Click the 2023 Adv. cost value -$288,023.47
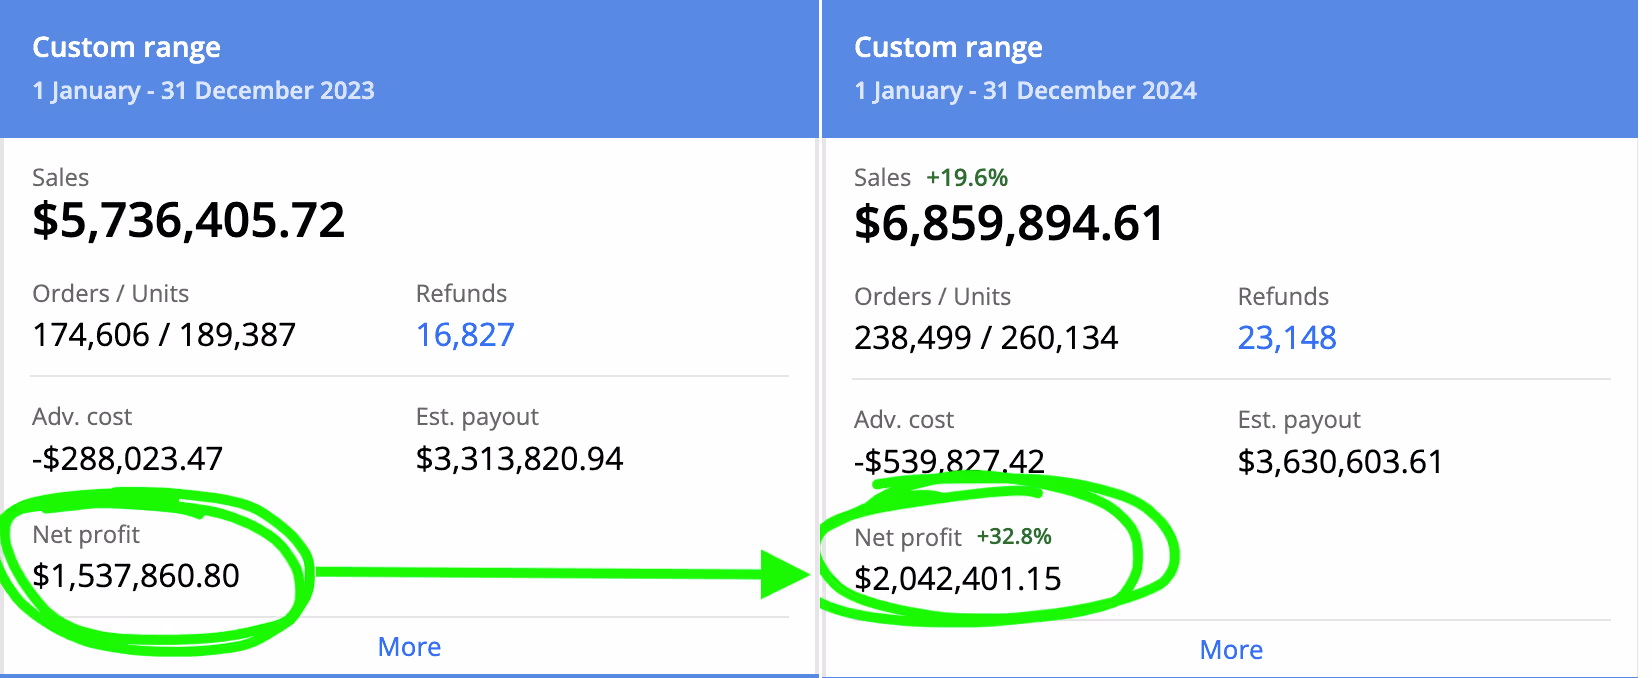Image resolution: width=1652 pixels, height=678 pixels. click(128, 459)
